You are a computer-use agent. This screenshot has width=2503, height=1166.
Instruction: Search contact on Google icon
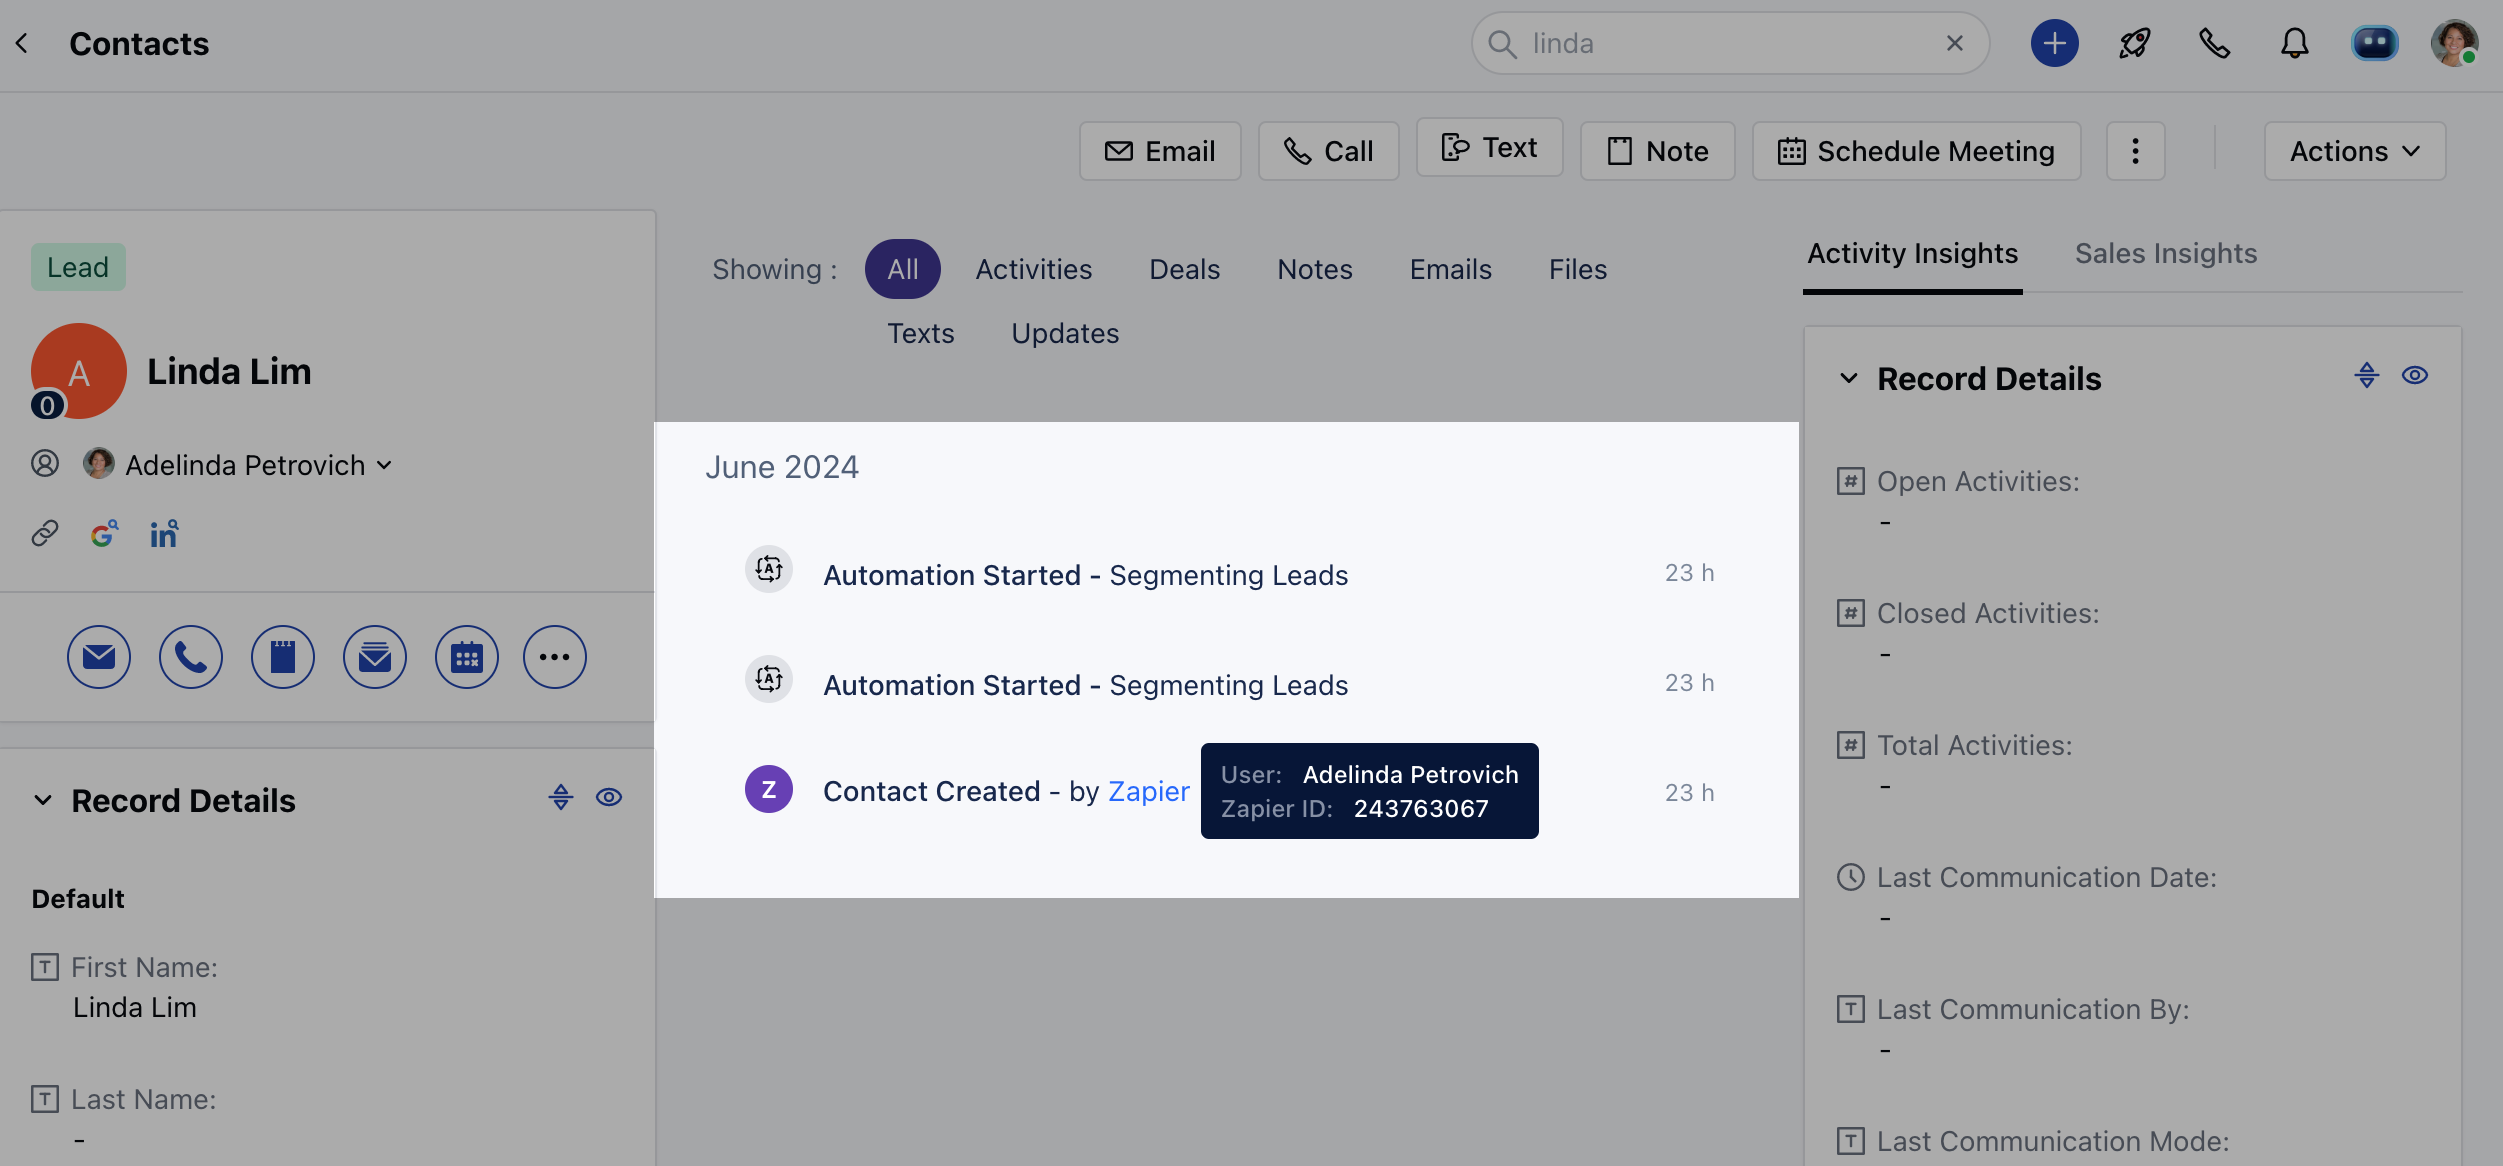[104, 534]
